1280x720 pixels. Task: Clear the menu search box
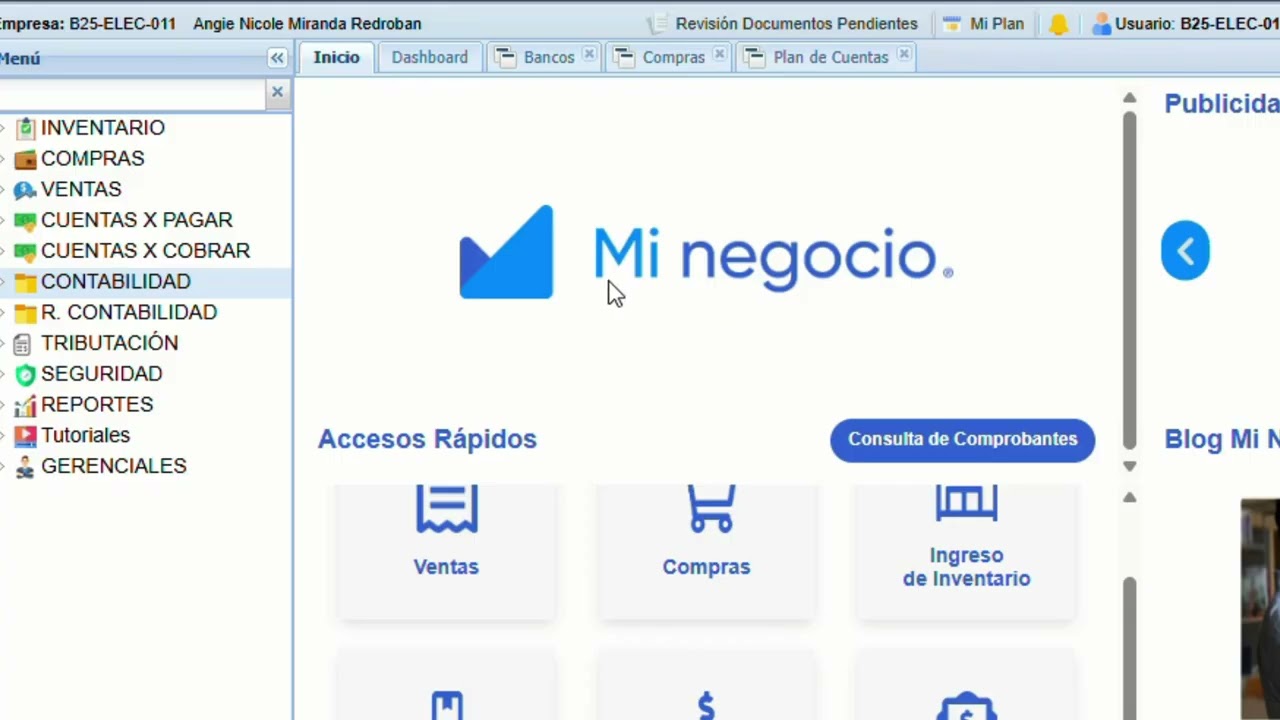(x=277, y=92)
